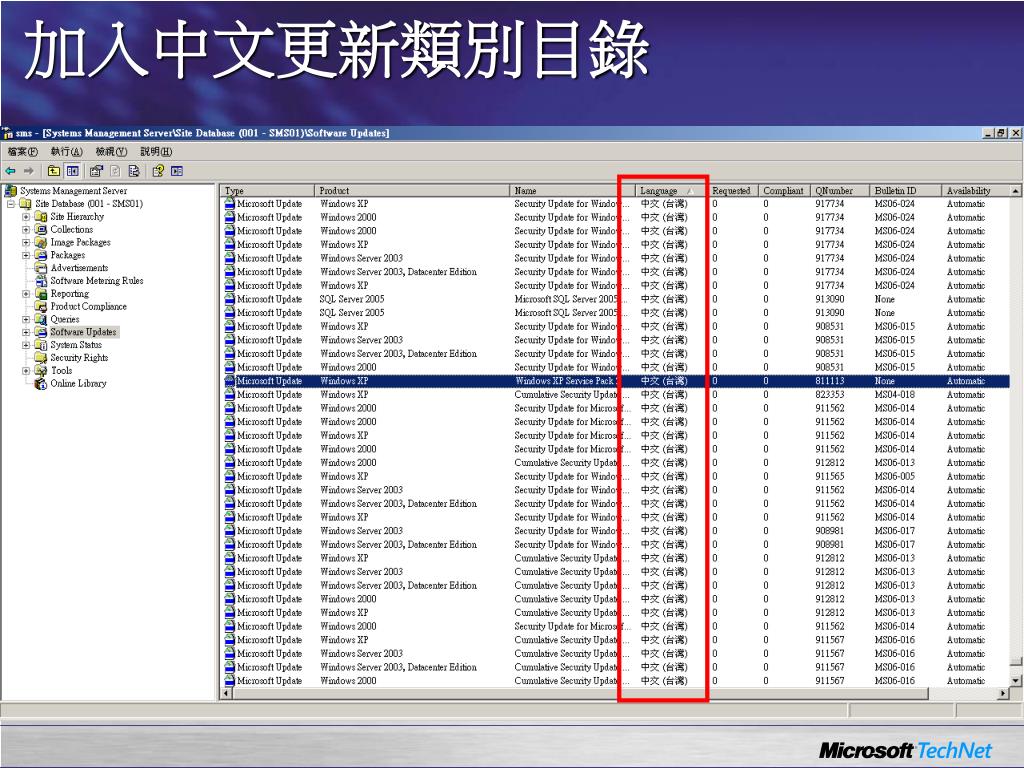Sort by the Requested column header
The width and height of the screenshot is (1024, 768).
pyautogui.click(x=733, y=191)
